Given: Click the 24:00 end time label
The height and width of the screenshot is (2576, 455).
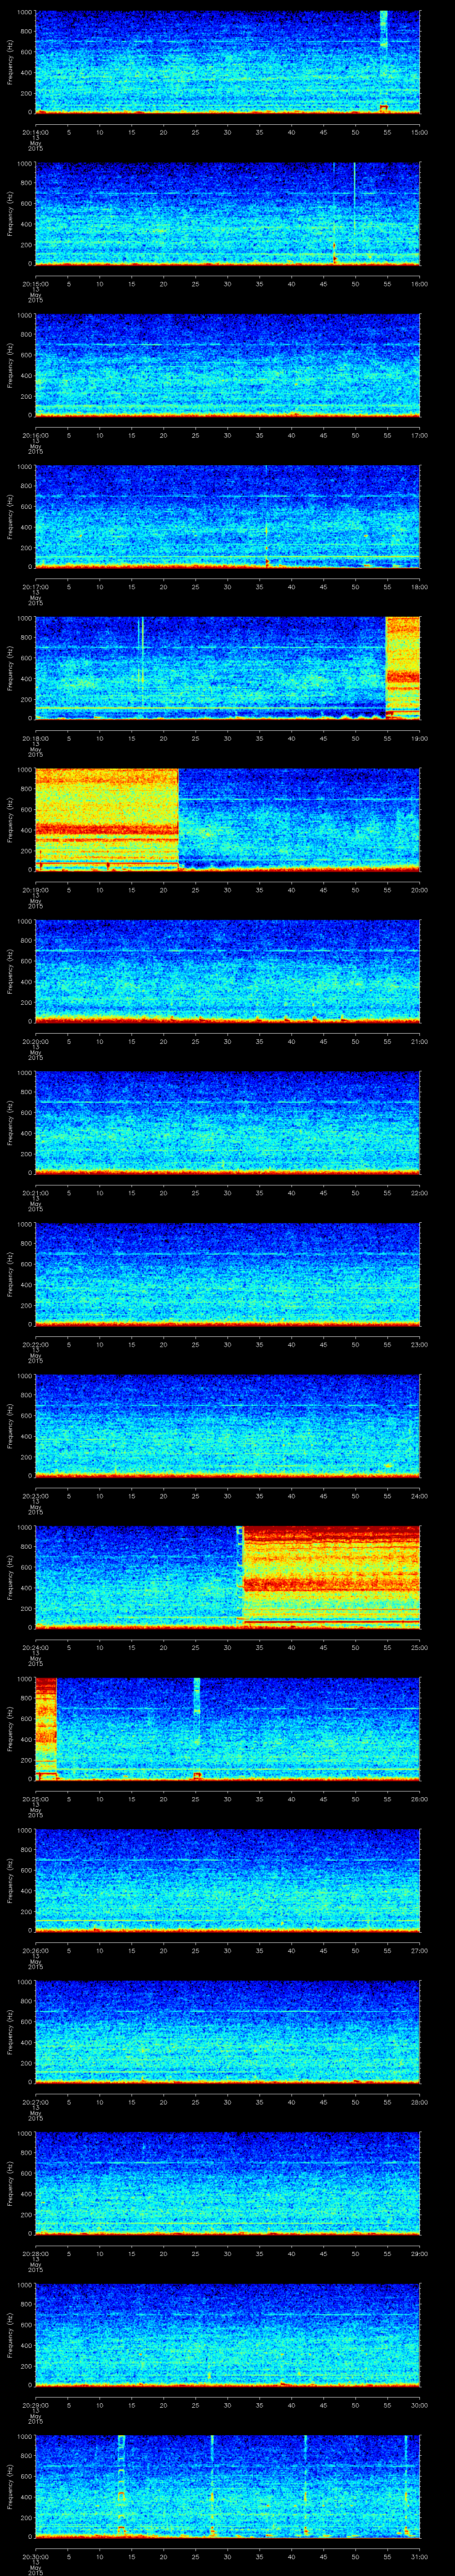Looking at the screenshot, I should pyautogui.click(x=419, y=1495).
